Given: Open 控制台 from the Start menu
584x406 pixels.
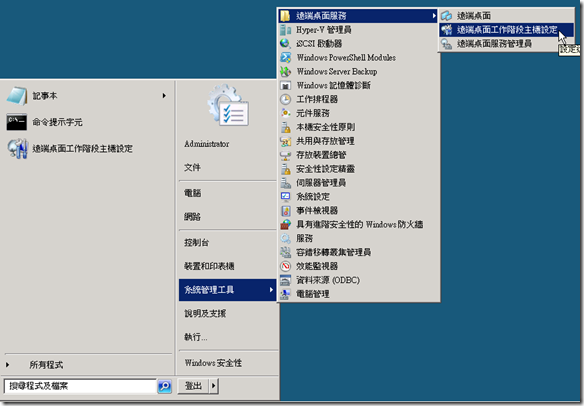Looking at the screenshot, I should pos(197,243).
